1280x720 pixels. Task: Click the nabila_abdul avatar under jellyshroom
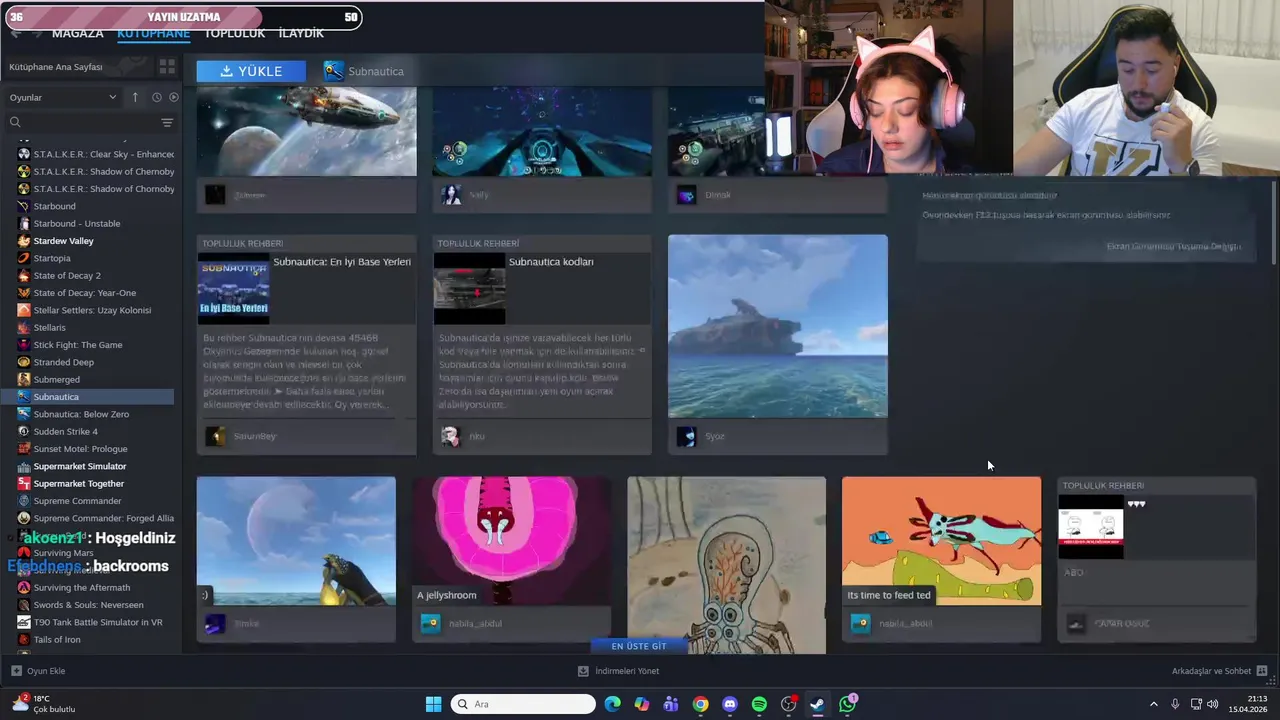point(430,624)
